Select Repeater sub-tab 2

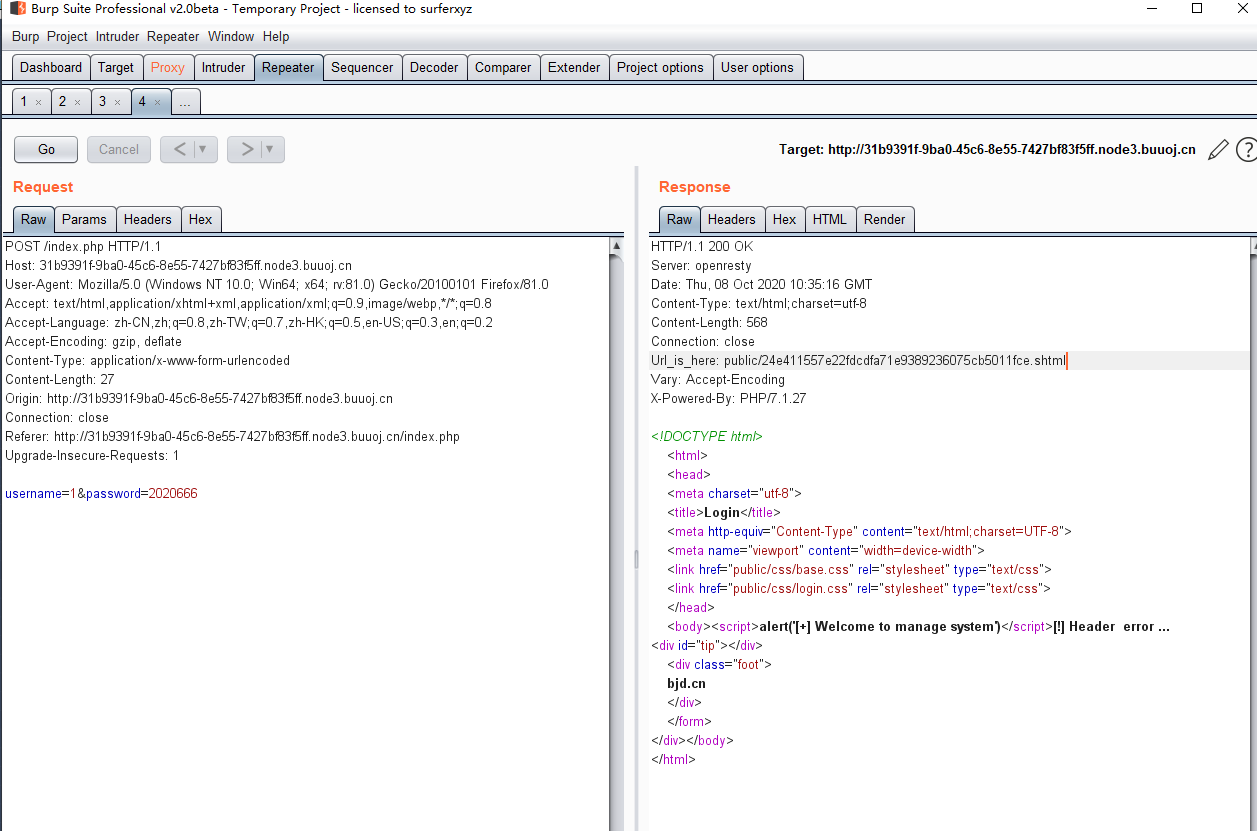62,102
